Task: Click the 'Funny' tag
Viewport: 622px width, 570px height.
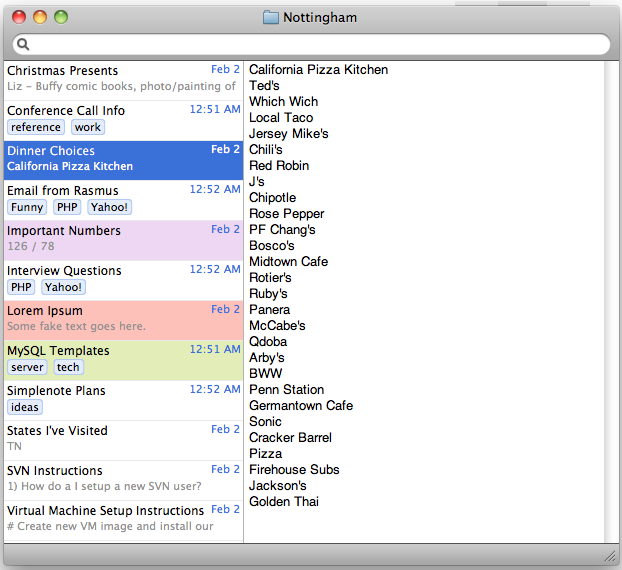Action: pos(27,207)
